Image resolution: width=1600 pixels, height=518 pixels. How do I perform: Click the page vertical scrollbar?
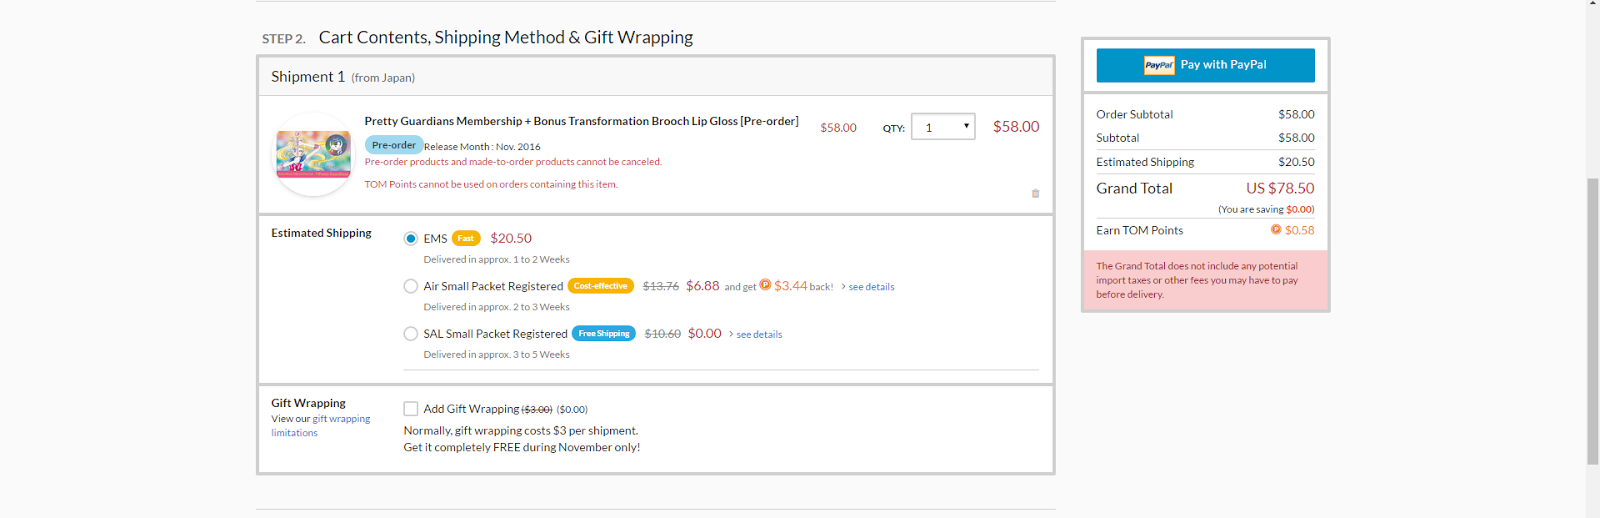(x=1592, y=320)
